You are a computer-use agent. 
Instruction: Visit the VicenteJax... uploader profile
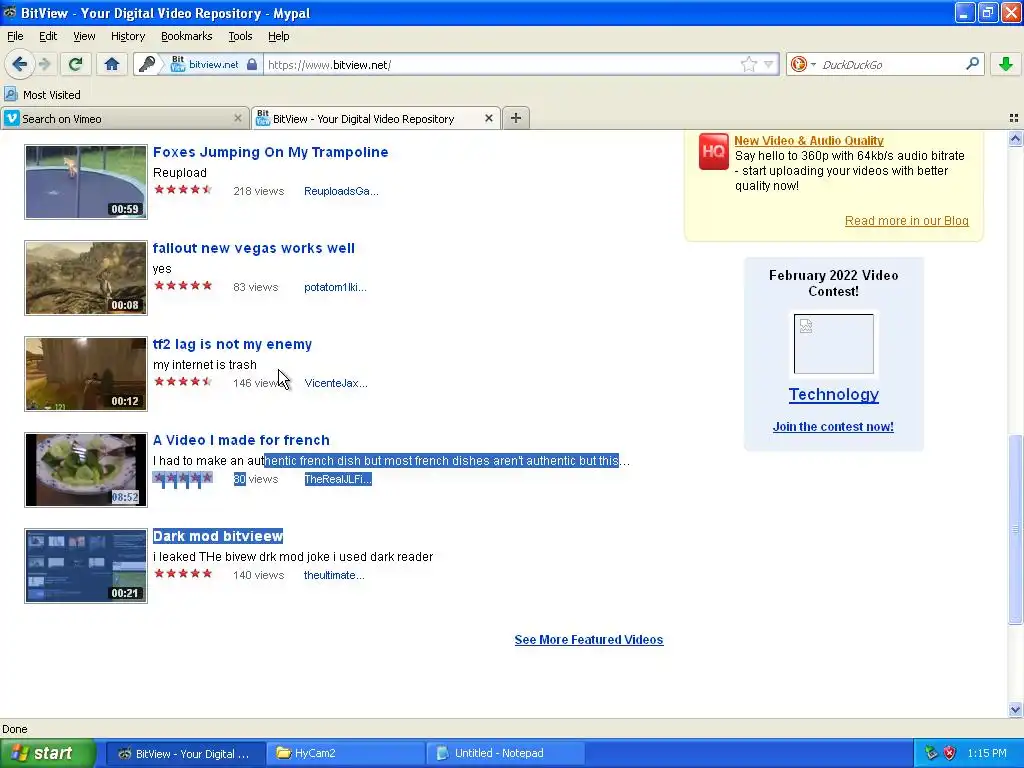coord(336,383)
